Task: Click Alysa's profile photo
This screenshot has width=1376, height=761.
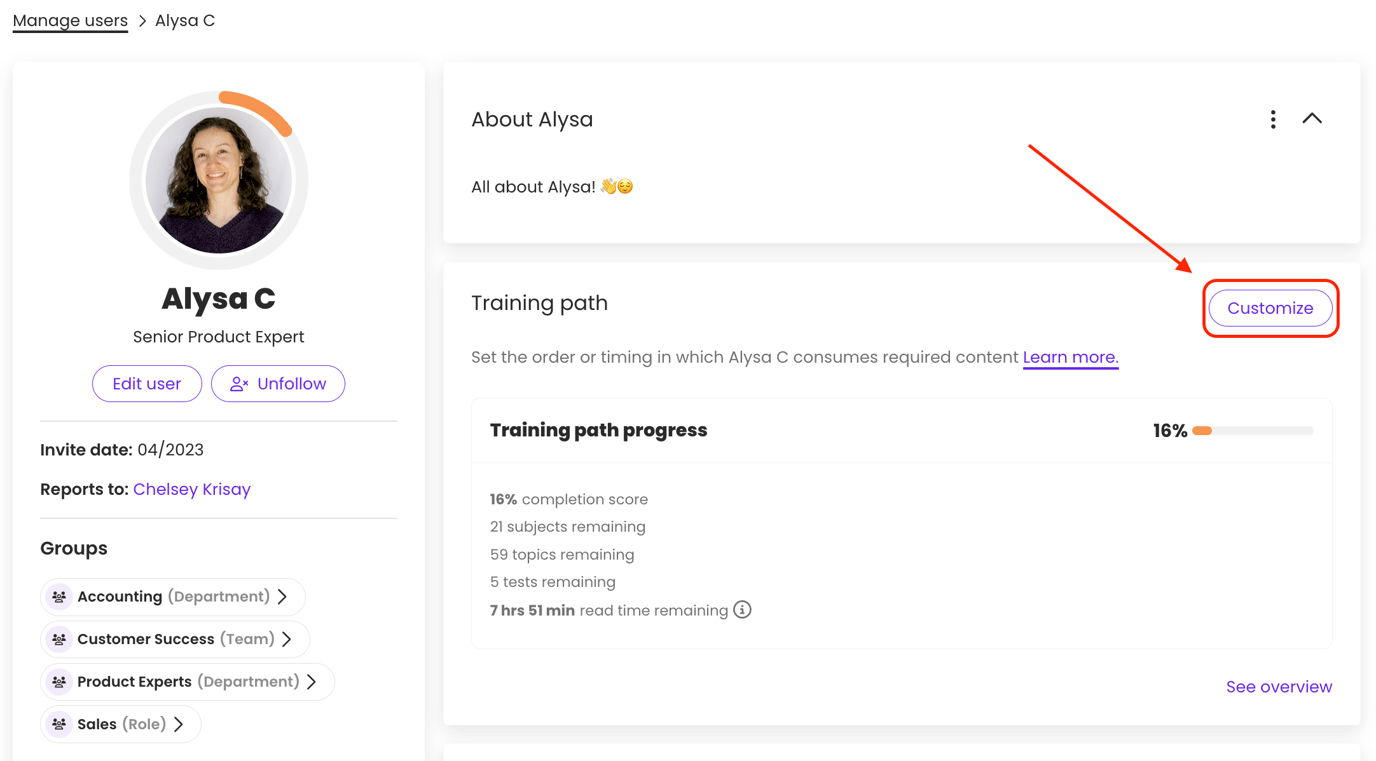Action: coord(219,181)
